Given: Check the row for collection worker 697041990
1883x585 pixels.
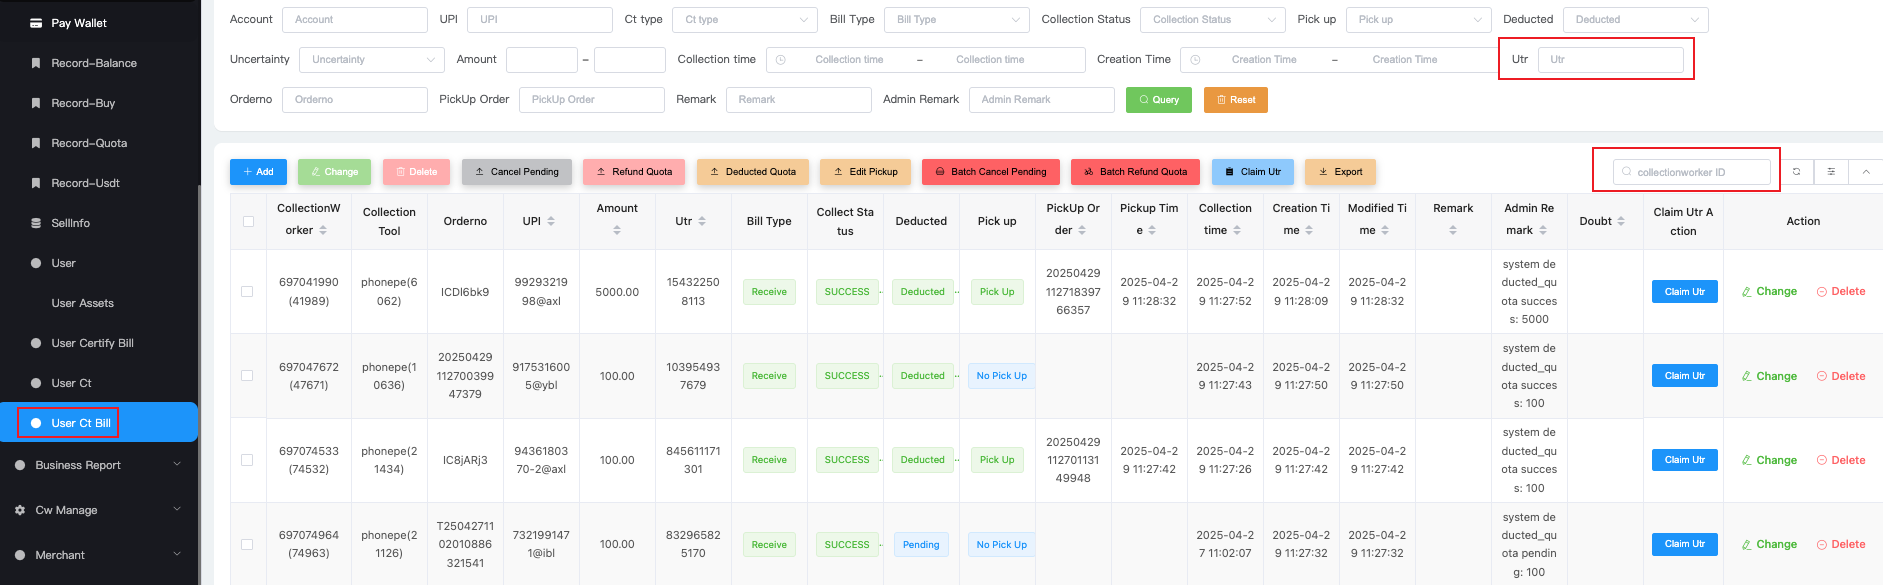Looking at the screenshot, I should [x=247, y=292].
